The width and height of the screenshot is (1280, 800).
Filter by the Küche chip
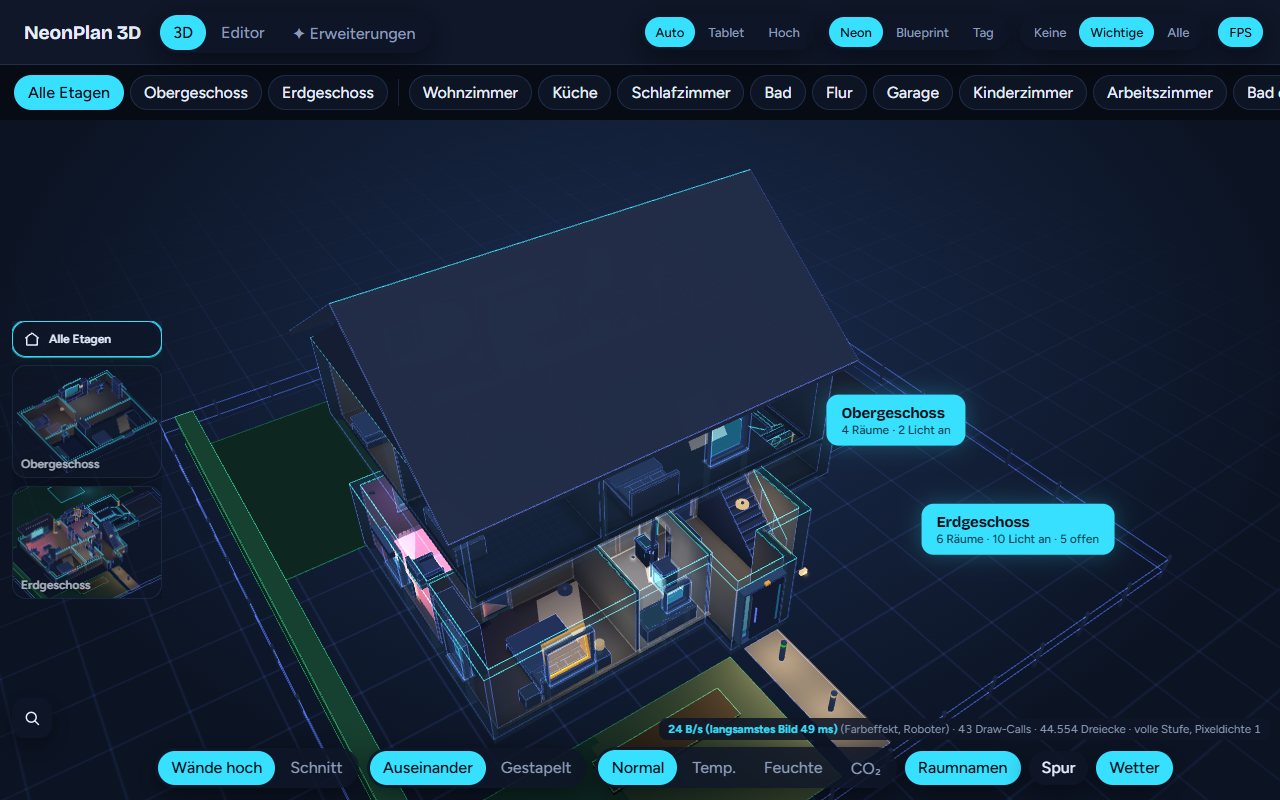pos(575,93)
